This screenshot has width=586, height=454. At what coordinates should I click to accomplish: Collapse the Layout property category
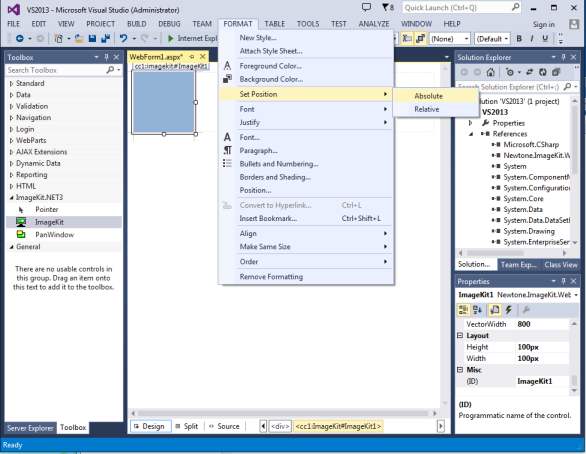(460, 336)
